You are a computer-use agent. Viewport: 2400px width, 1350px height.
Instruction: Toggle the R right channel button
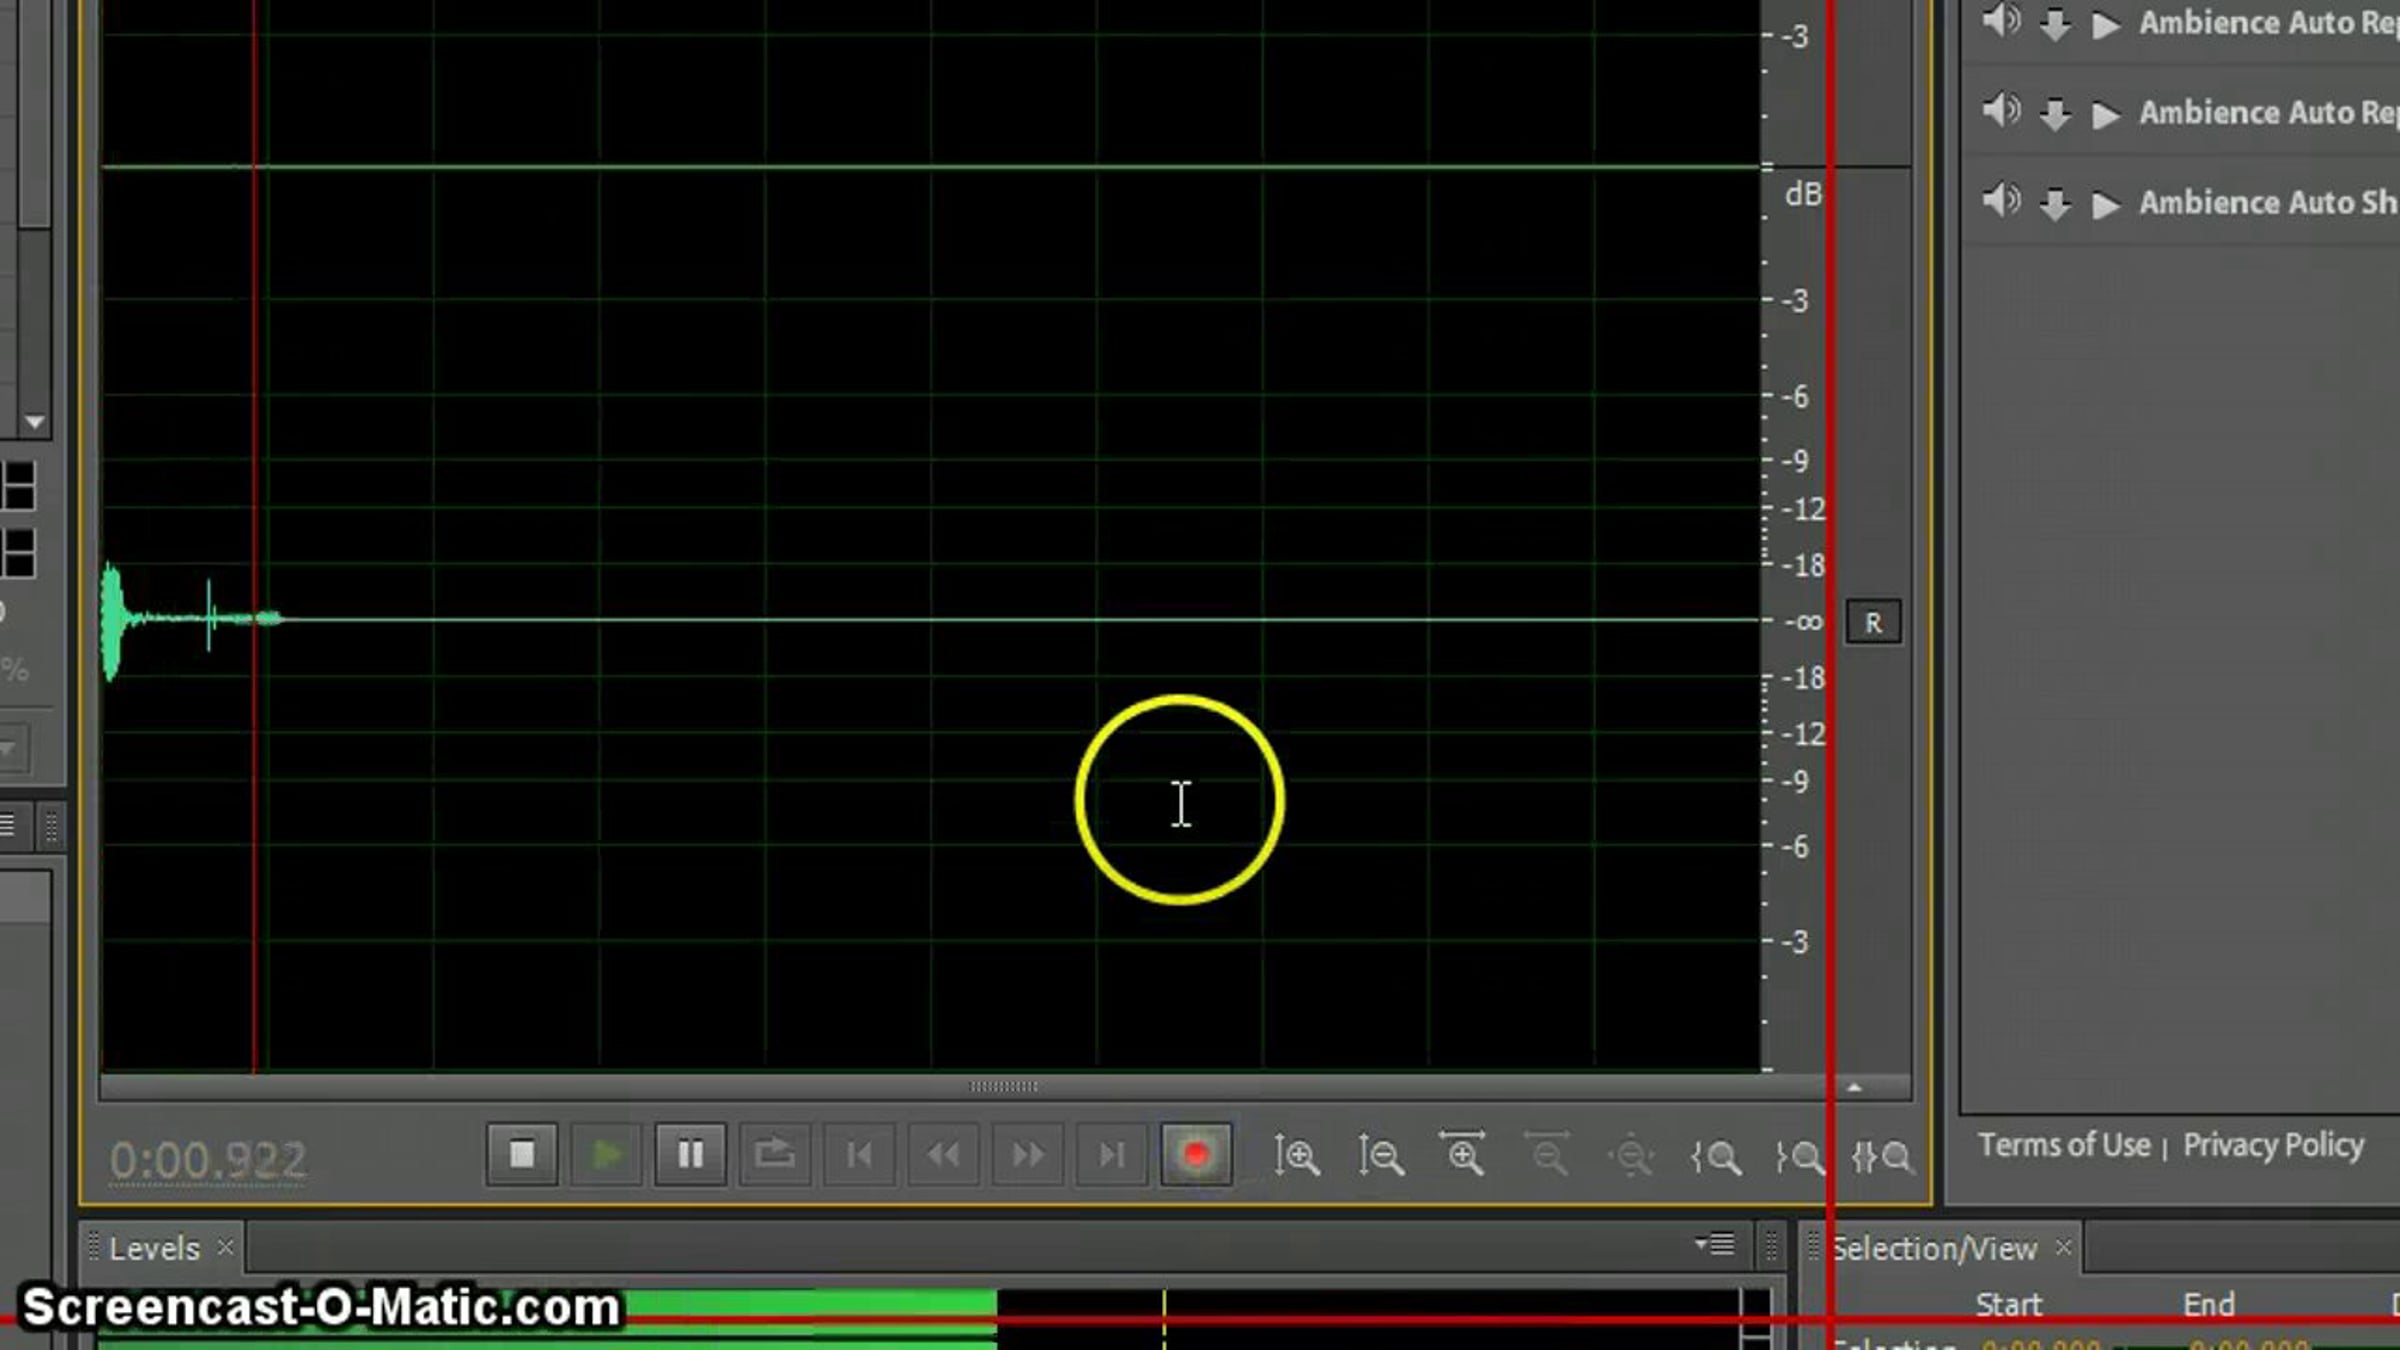click(x=1872, y=623)
